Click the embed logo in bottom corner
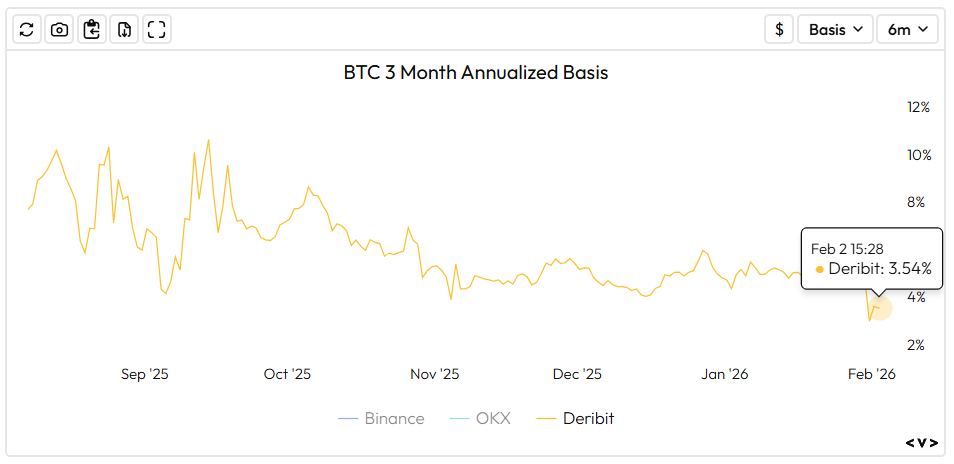 click(922, 442)
